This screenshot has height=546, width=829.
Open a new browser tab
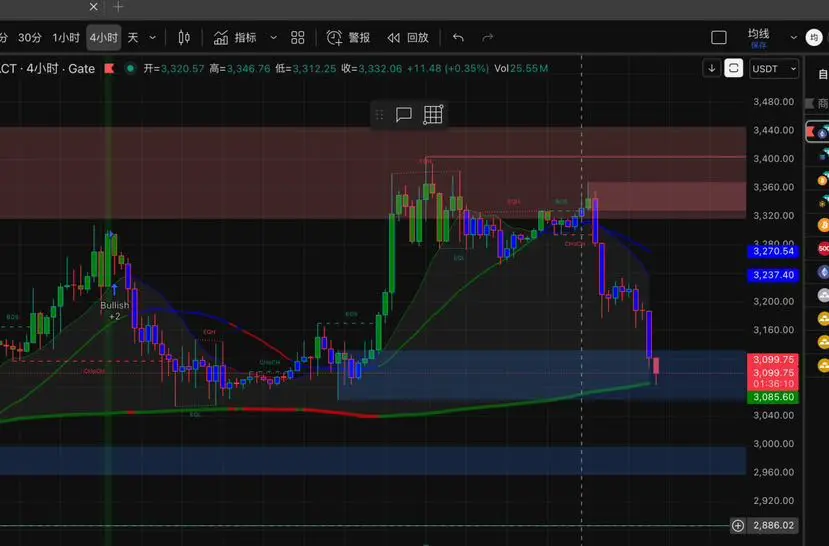coord(118,7)
